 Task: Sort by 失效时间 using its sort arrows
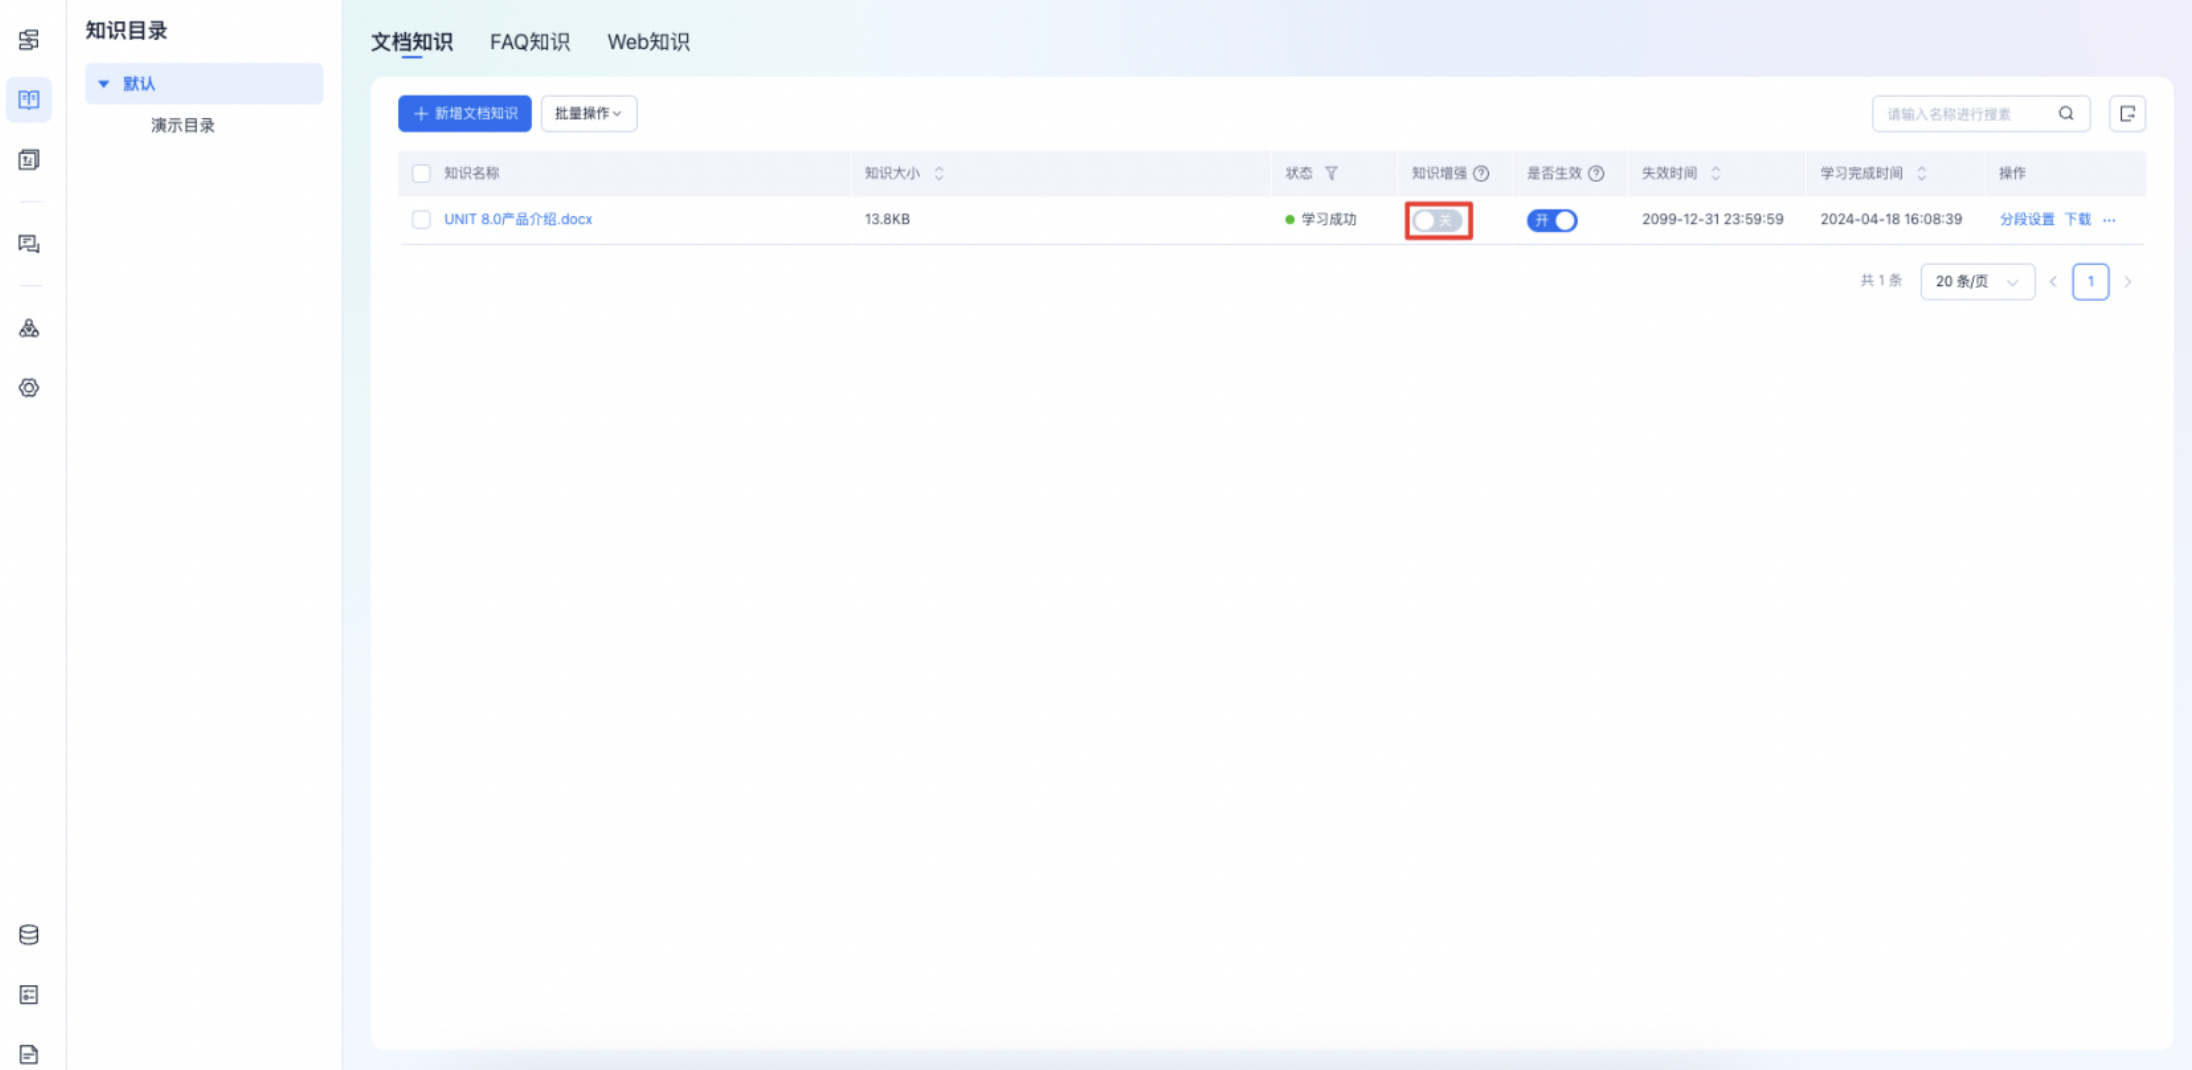coord(1715,173)
